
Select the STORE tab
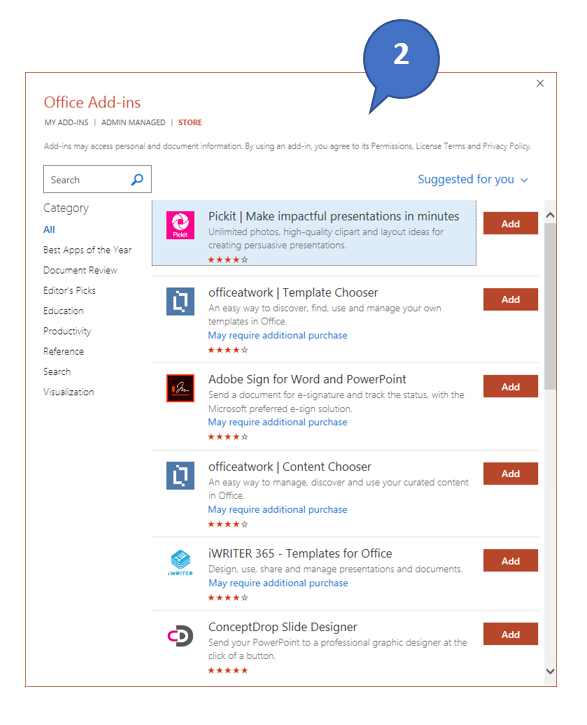point(190,123)
